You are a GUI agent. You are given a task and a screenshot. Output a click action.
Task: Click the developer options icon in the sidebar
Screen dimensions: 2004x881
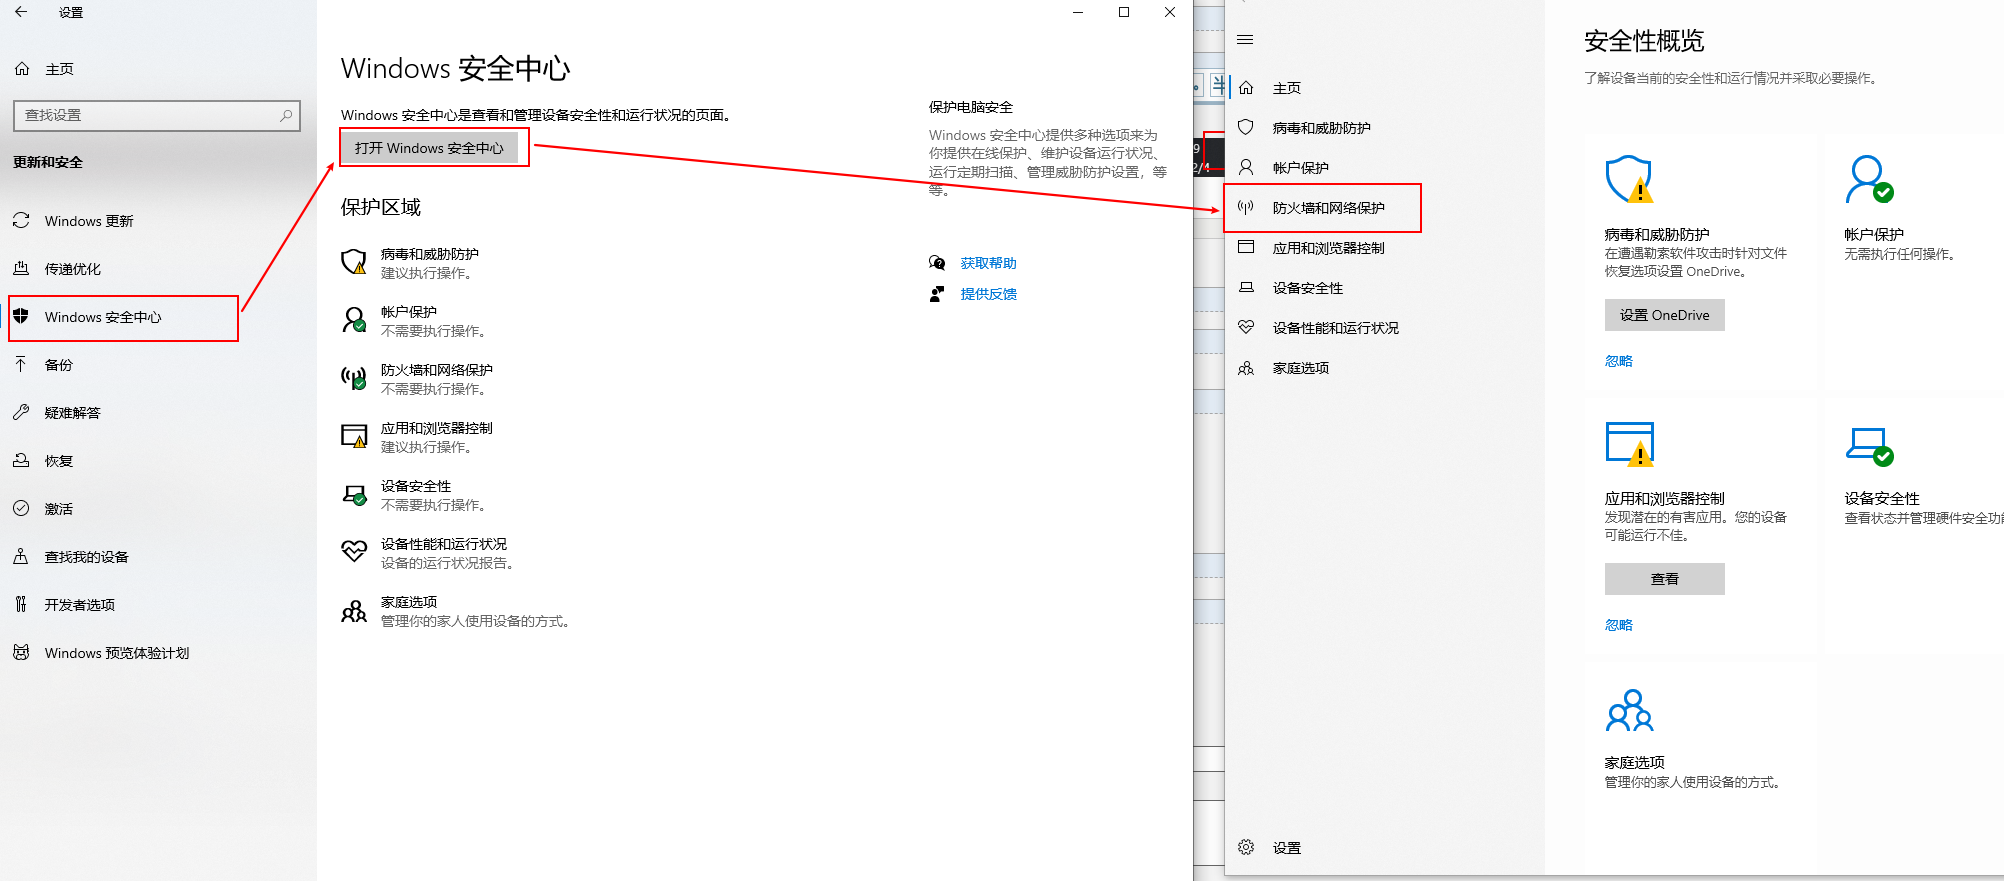(21, 604)
